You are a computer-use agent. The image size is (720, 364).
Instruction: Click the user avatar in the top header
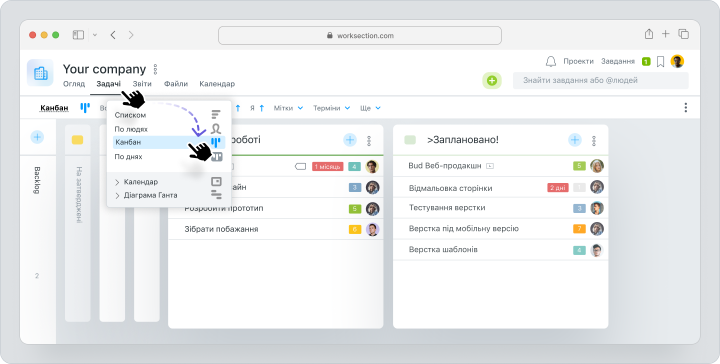[x=677, y=61]
